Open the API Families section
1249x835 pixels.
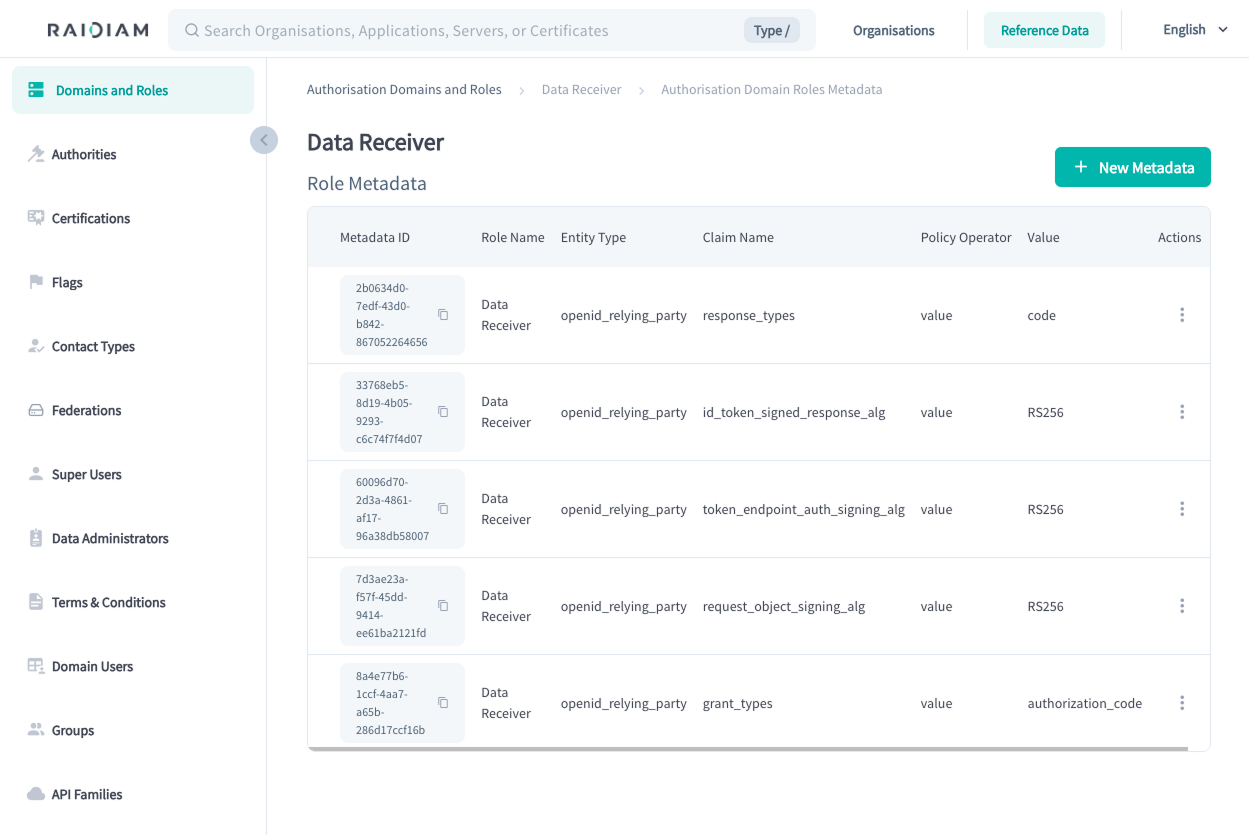pyautogui.click(x=86, y=794)
